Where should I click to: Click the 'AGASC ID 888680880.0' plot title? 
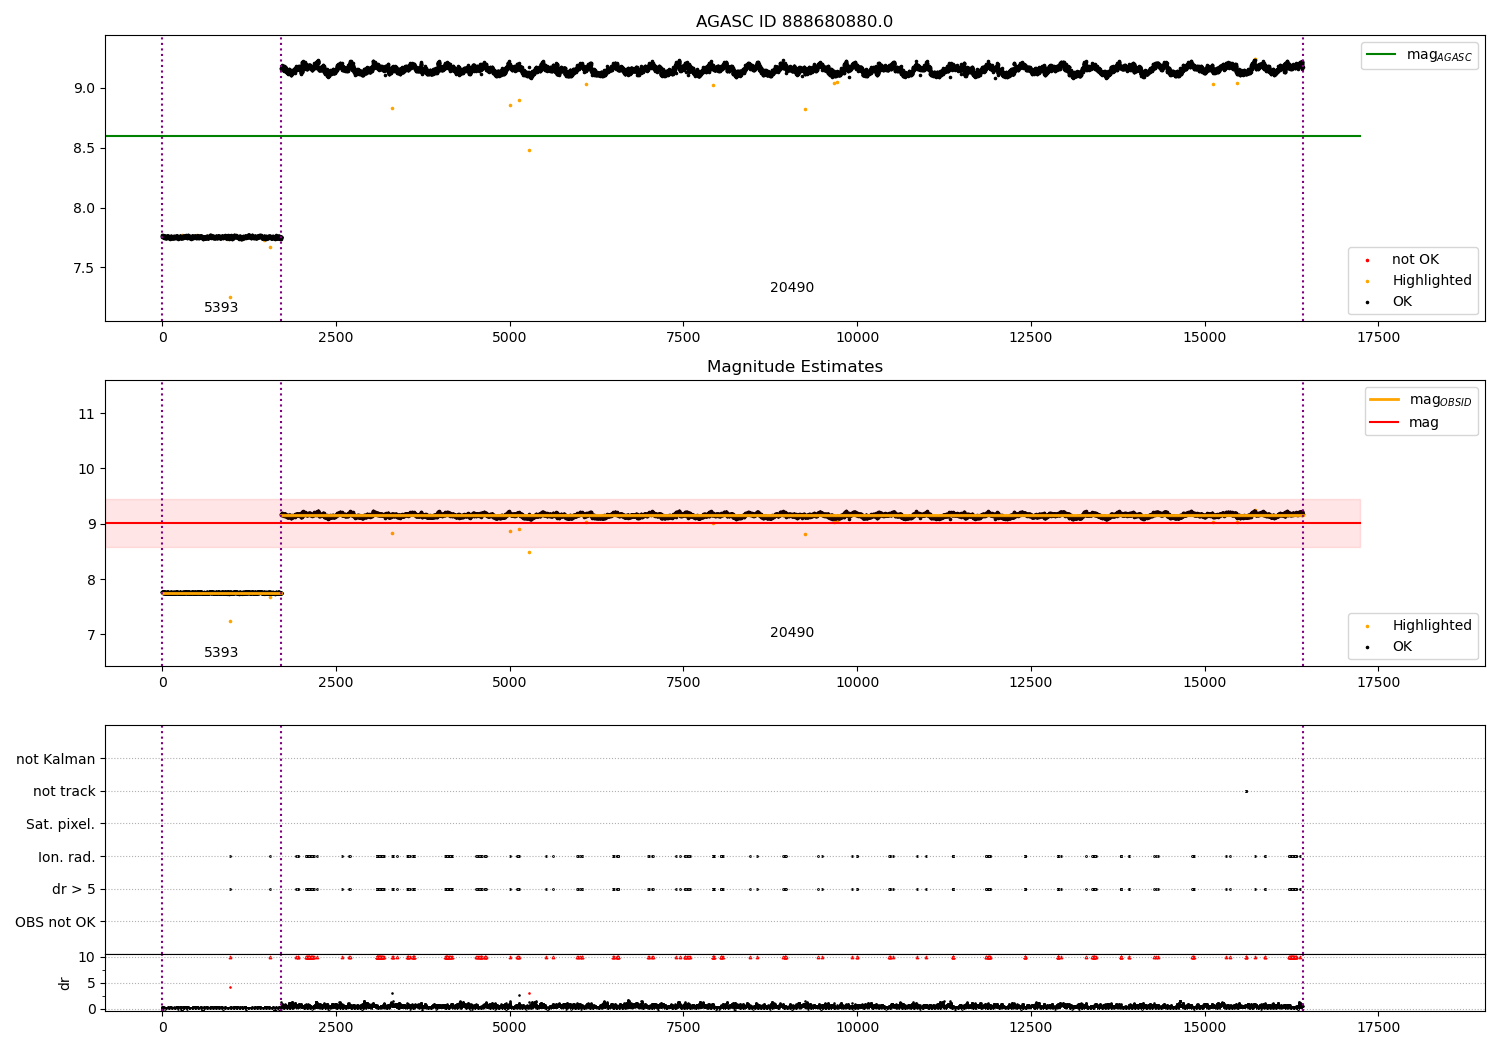pyautogui.click(x=794, y=22)
